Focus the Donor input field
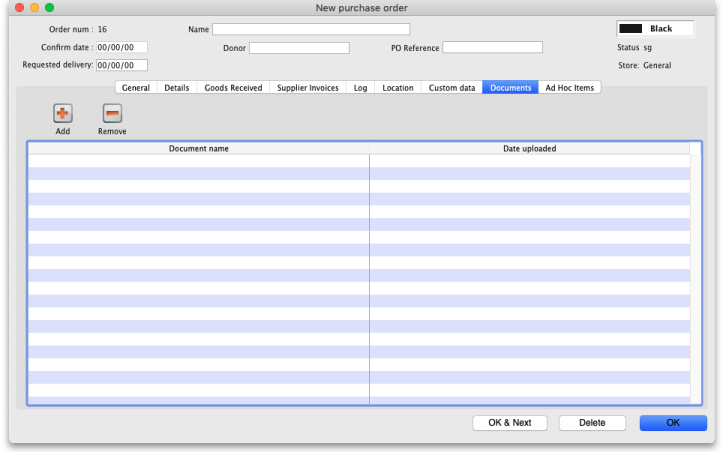The width and height of the screenshot is (723, 452). pos(299,48)
